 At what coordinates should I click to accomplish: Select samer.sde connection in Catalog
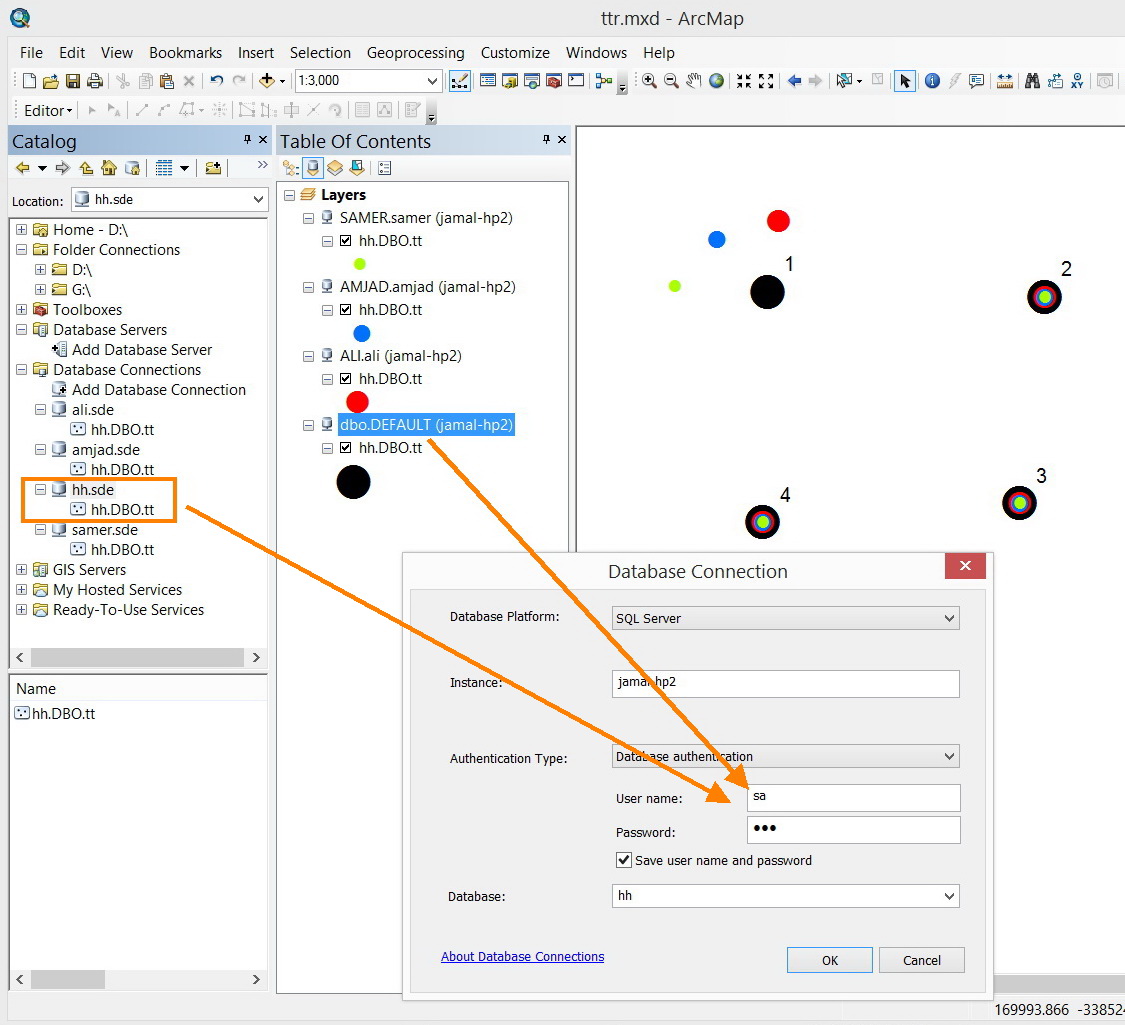click(105, 529)
